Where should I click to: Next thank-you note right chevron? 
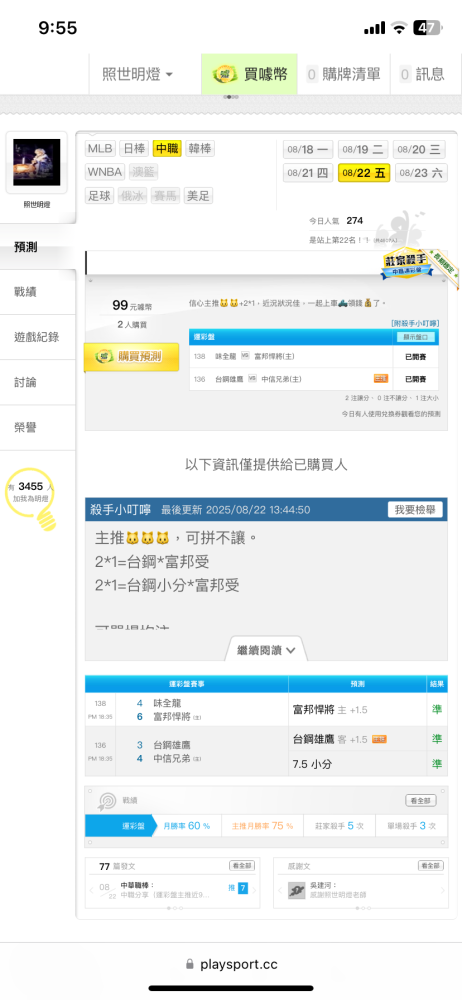(x=443, y=890)
